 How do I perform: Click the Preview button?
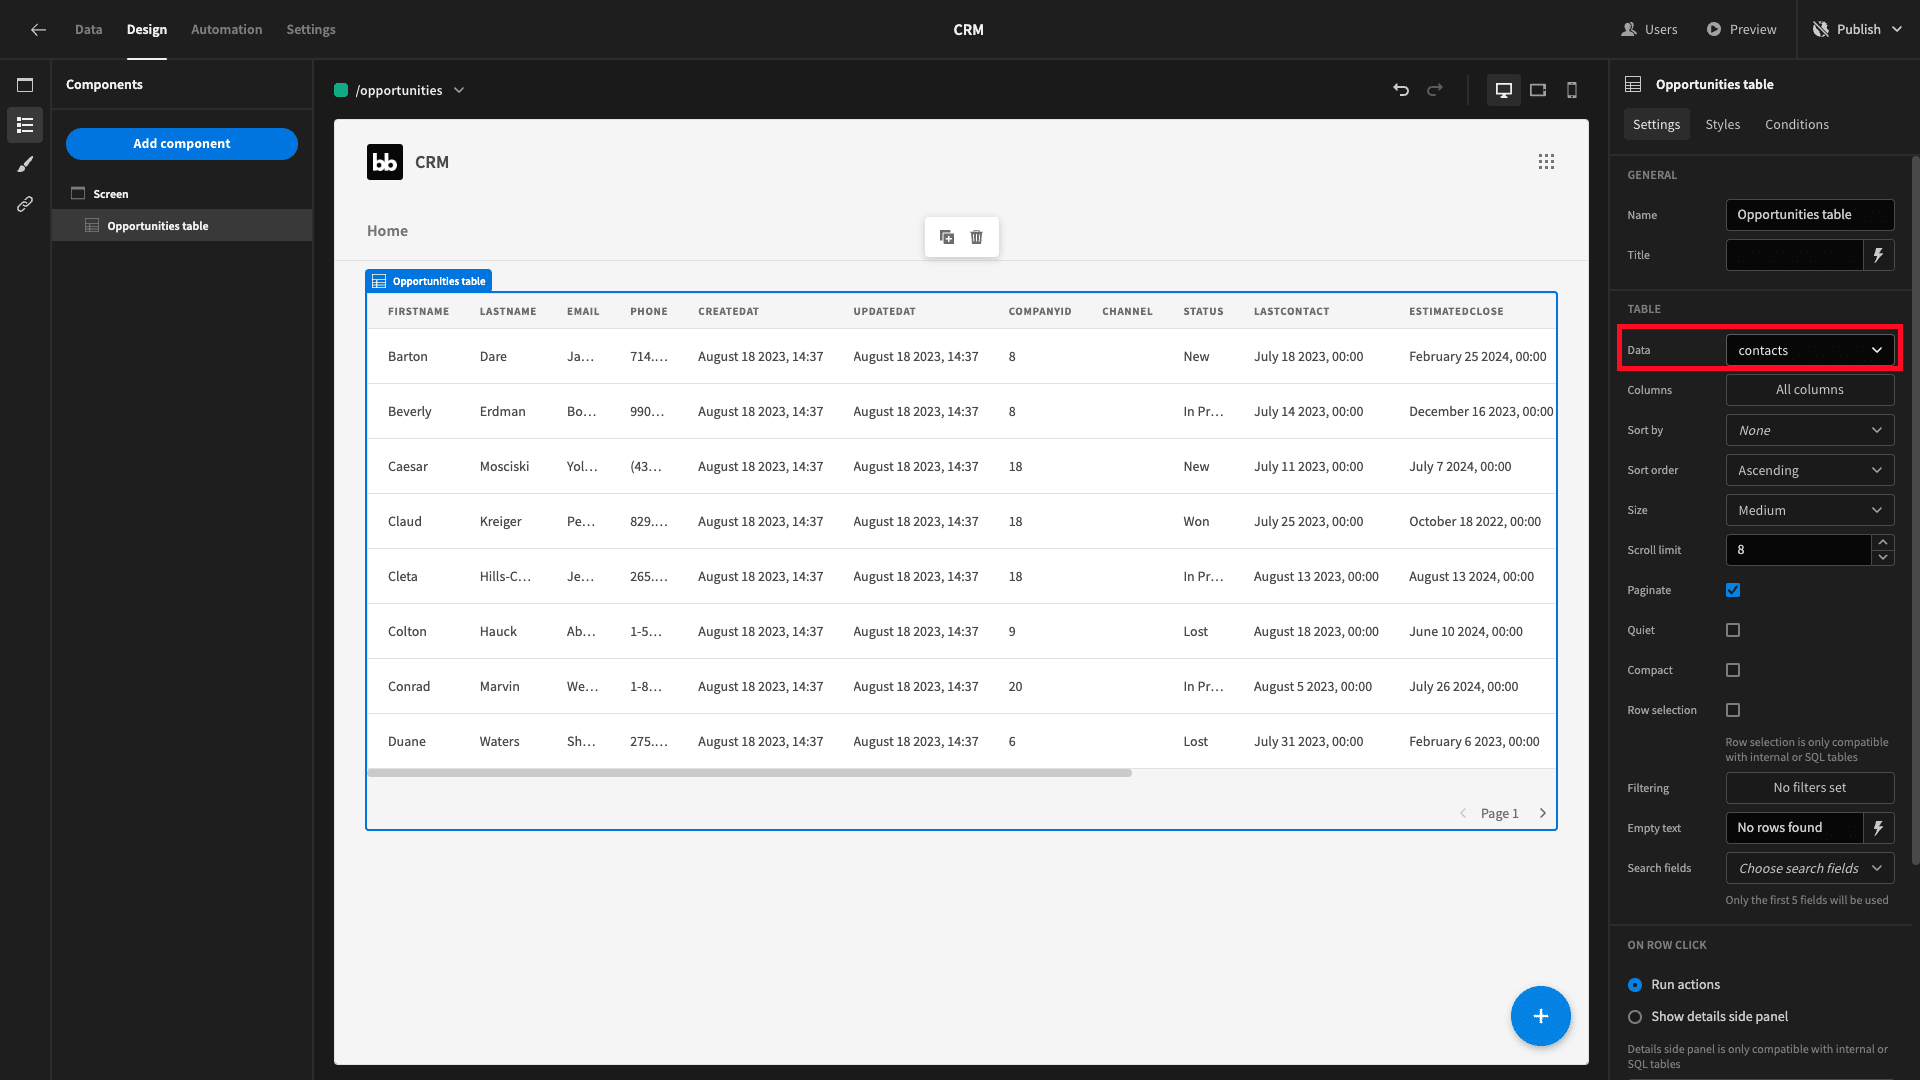pos(1741,30)
